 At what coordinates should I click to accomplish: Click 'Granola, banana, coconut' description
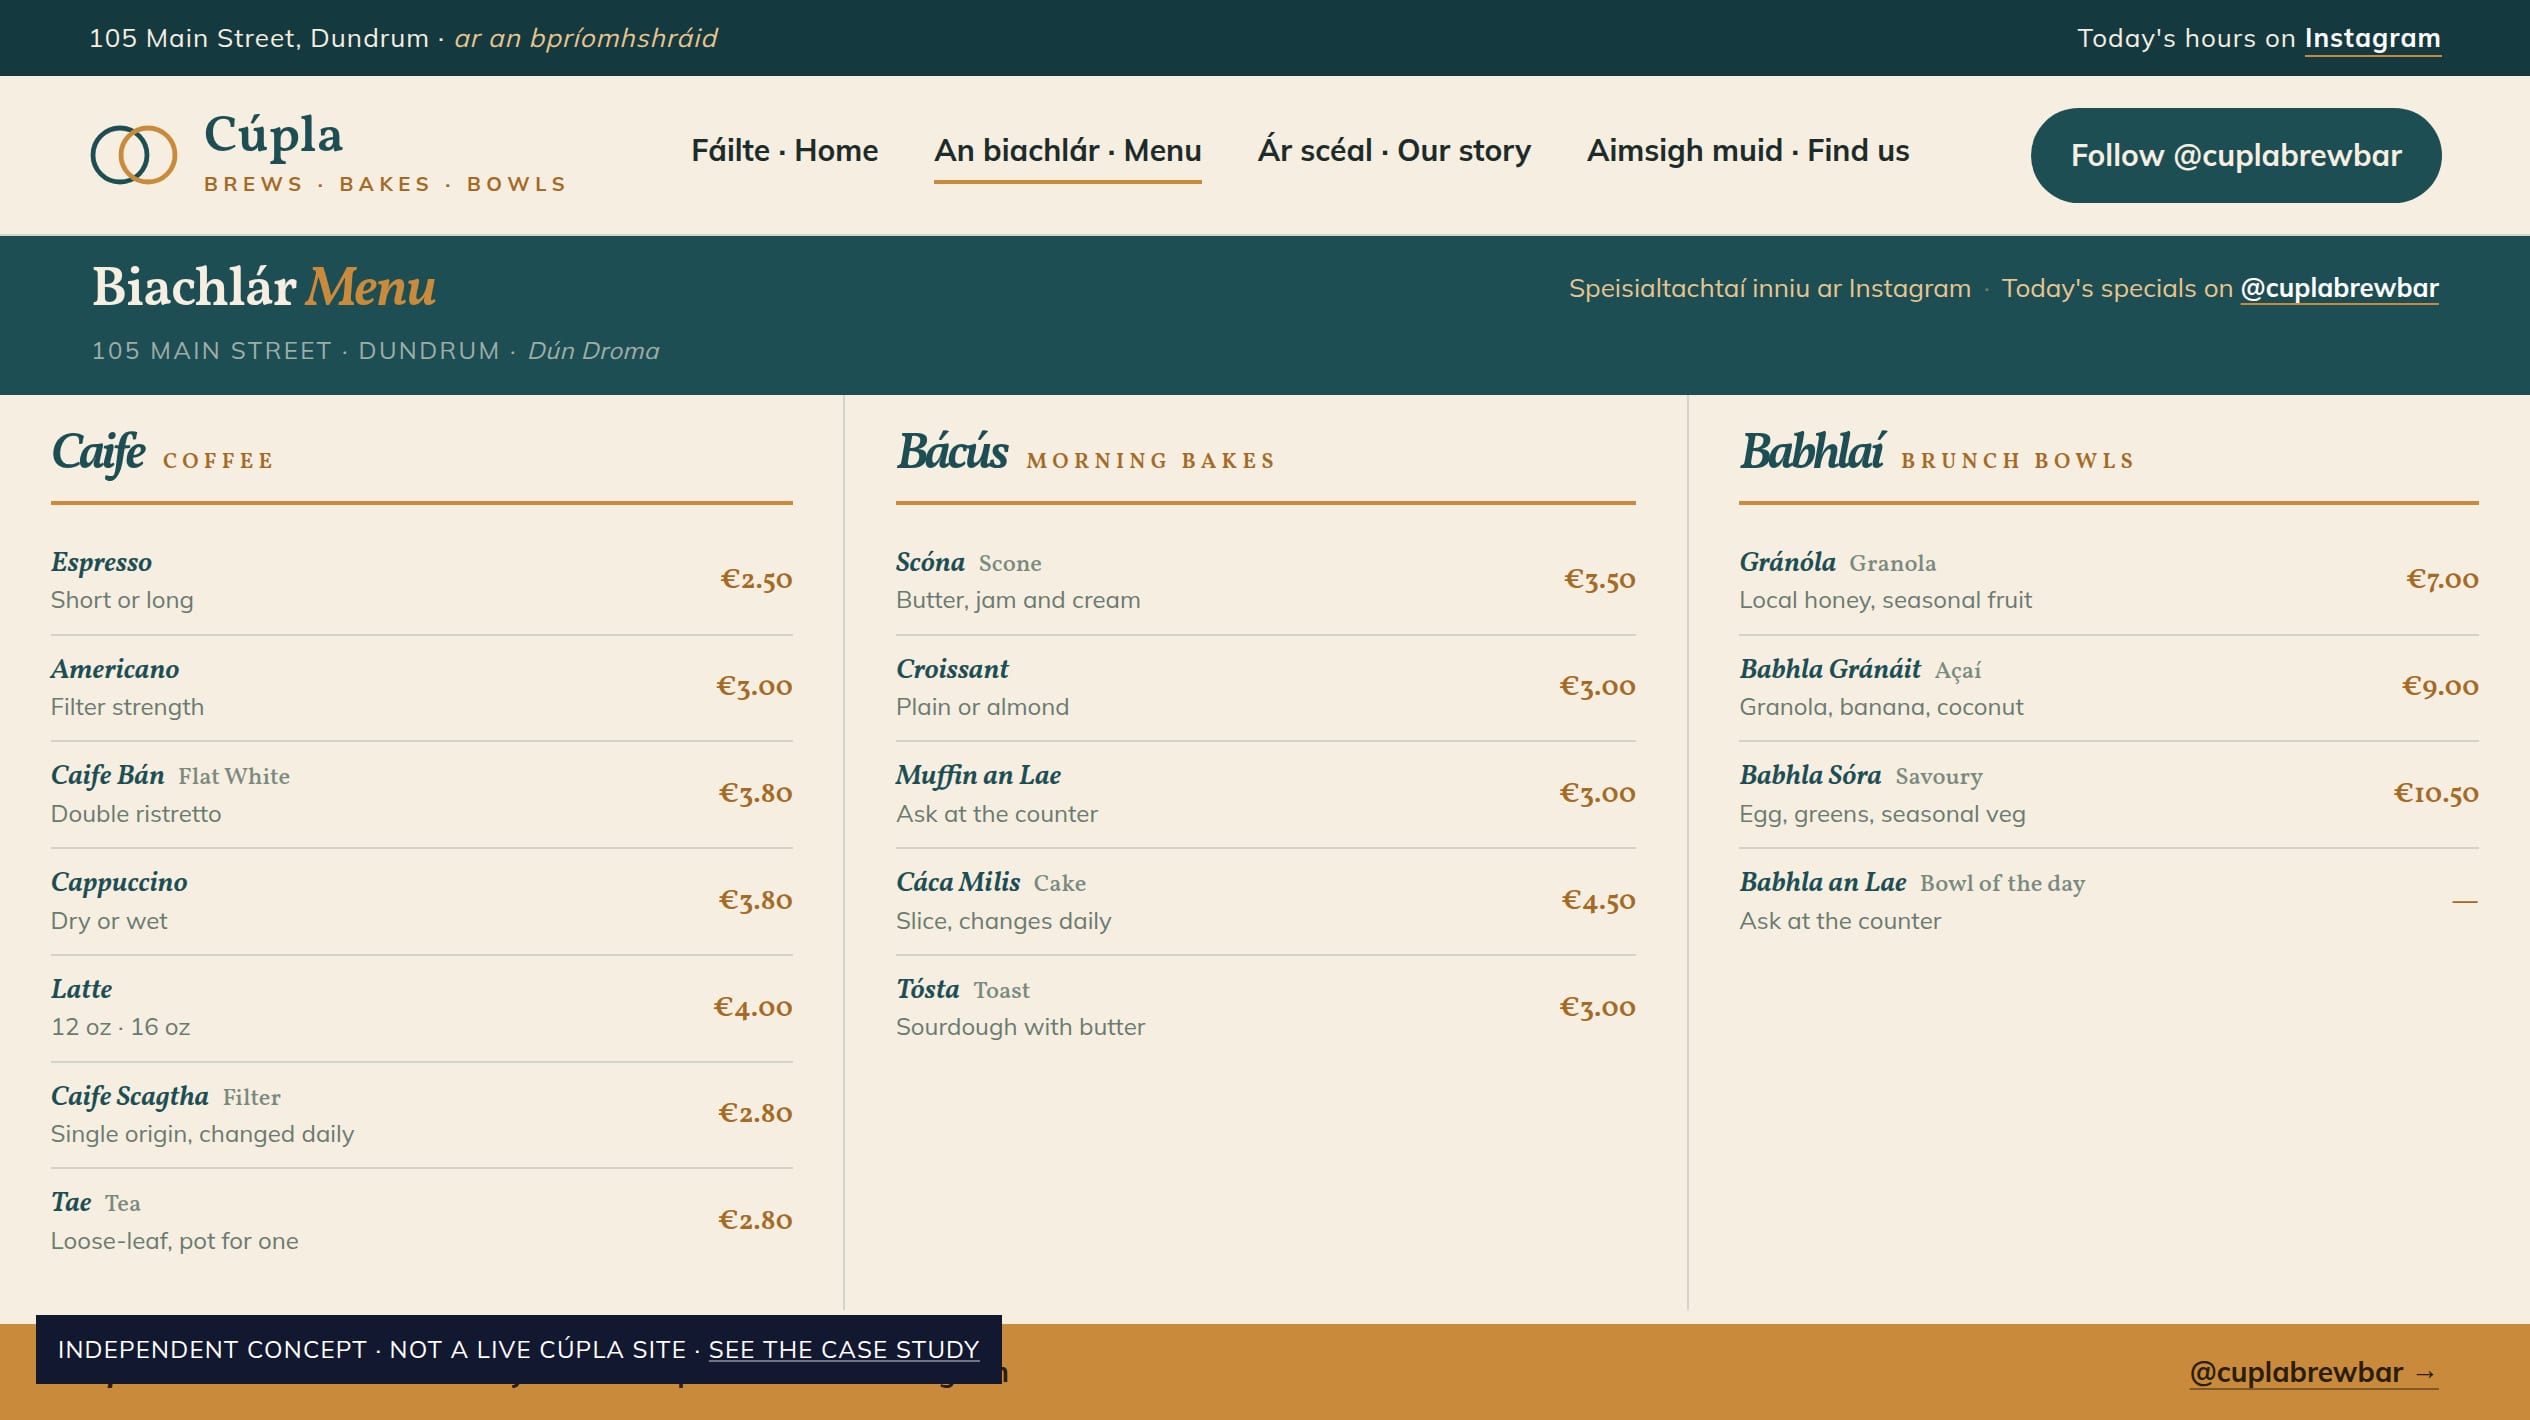[1881, 707]
